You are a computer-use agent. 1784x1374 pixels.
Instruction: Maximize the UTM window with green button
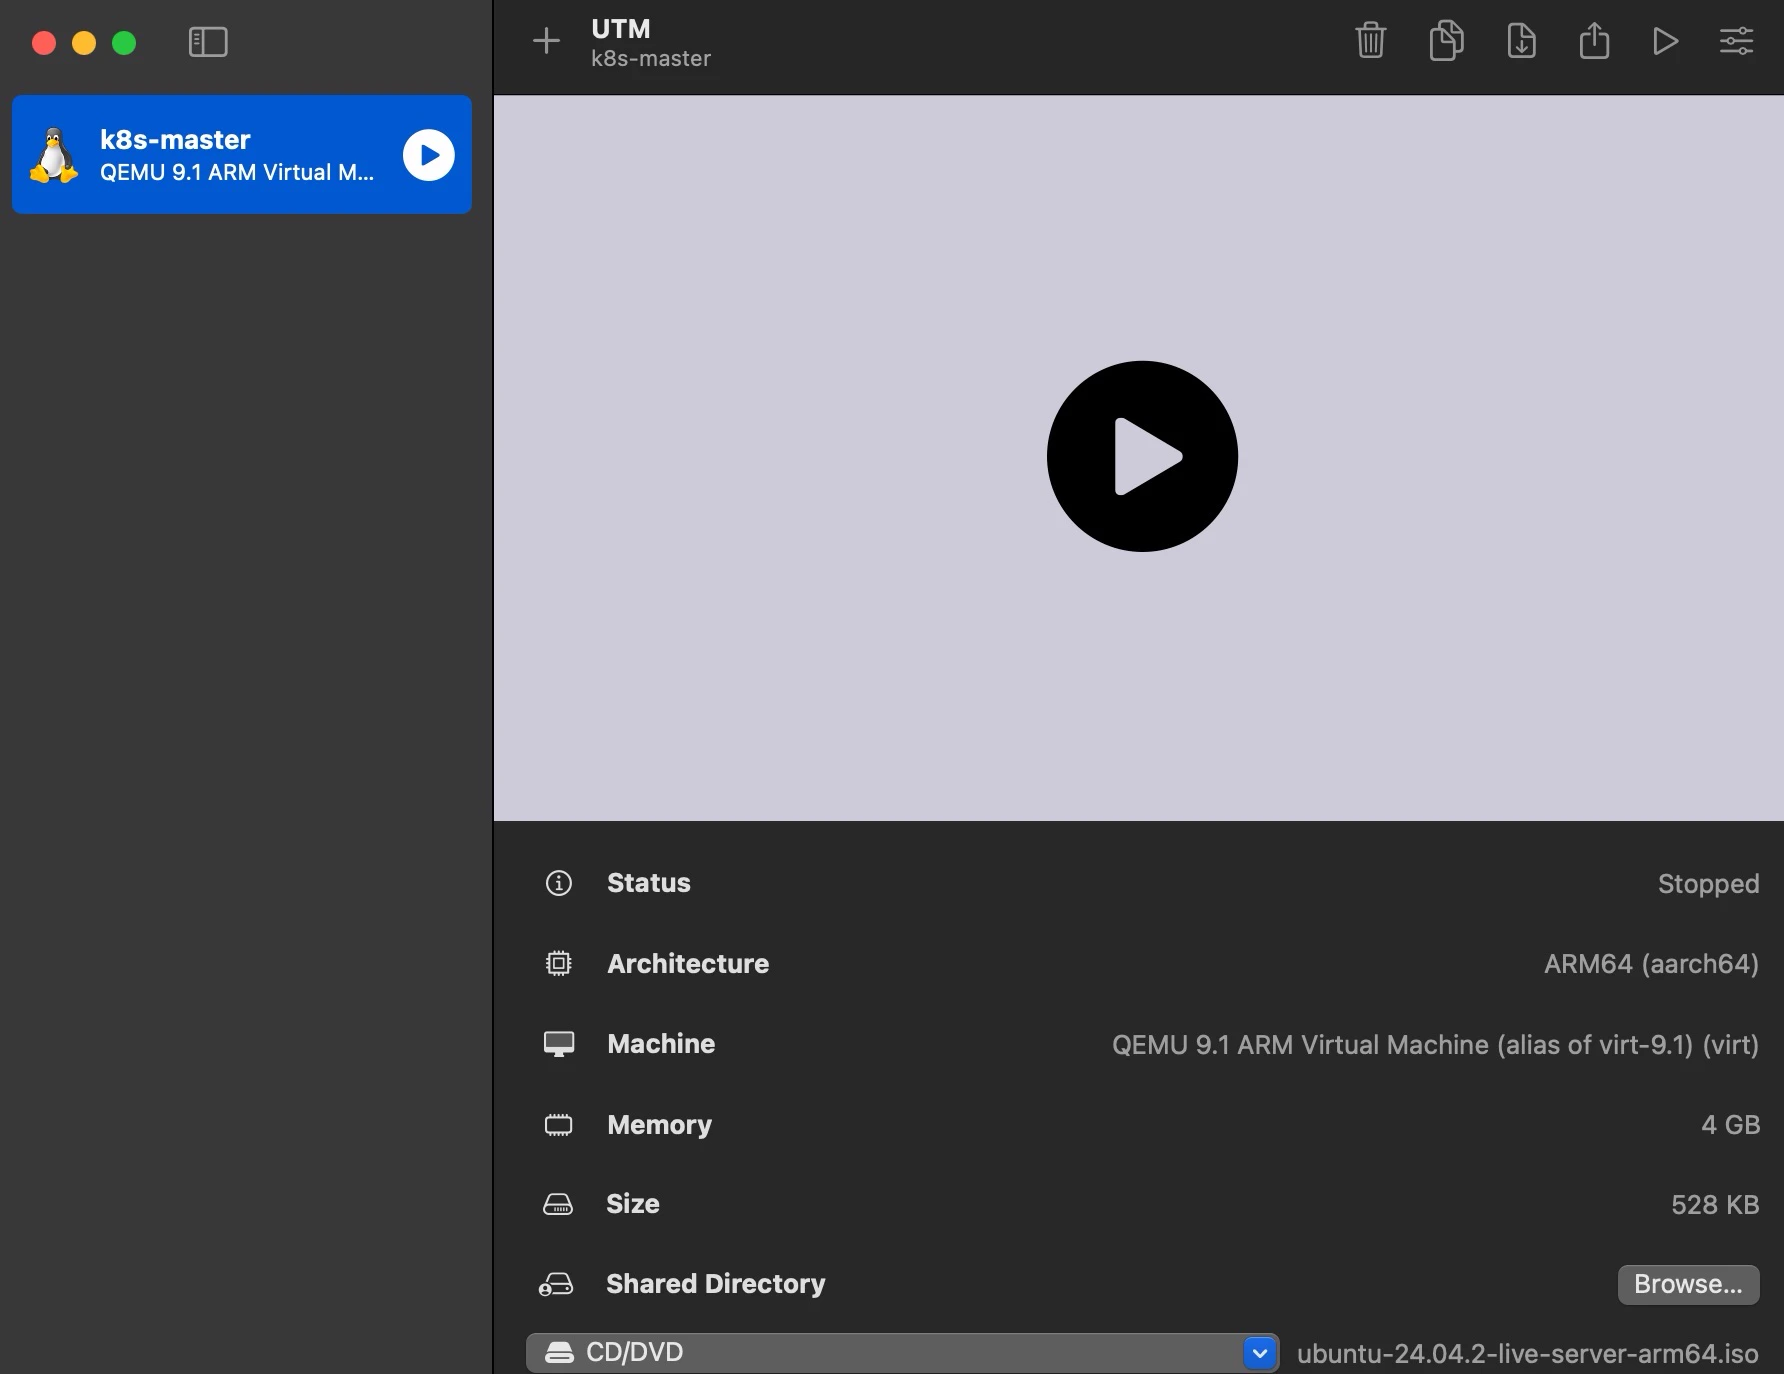[124, 43]
